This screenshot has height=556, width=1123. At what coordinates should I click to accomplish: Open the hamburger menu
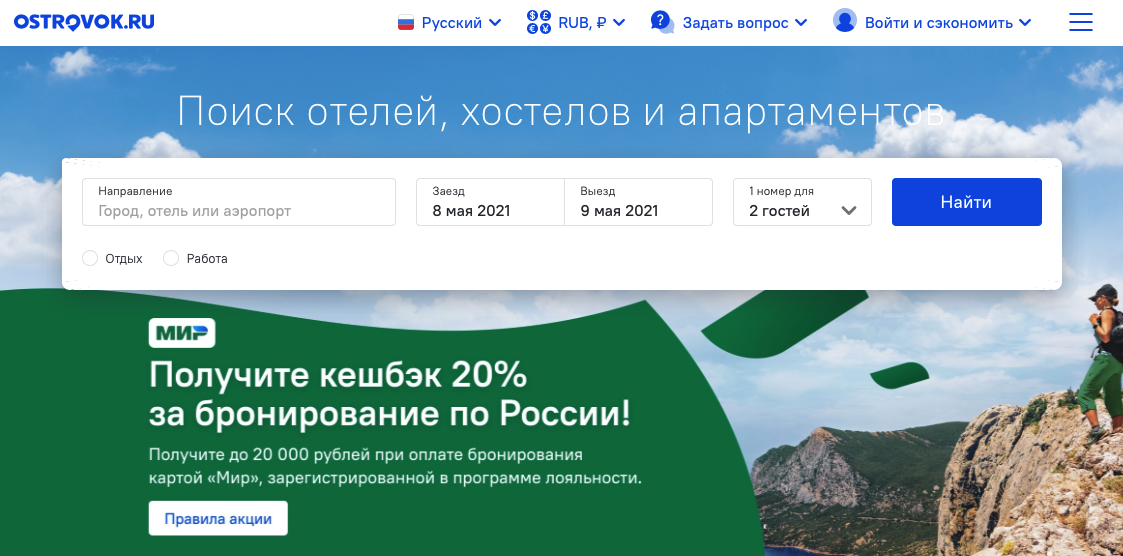coord(1081,22)
